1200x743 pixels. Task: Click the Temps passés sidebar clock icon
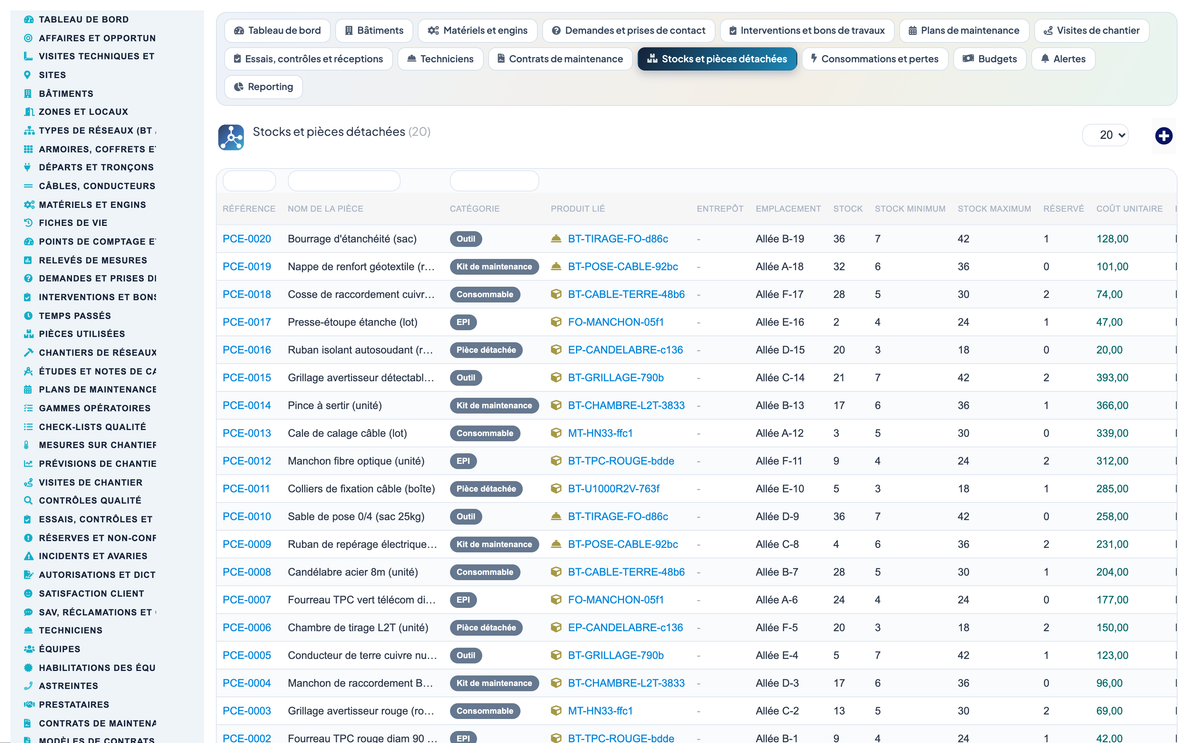tap(28, 315)
